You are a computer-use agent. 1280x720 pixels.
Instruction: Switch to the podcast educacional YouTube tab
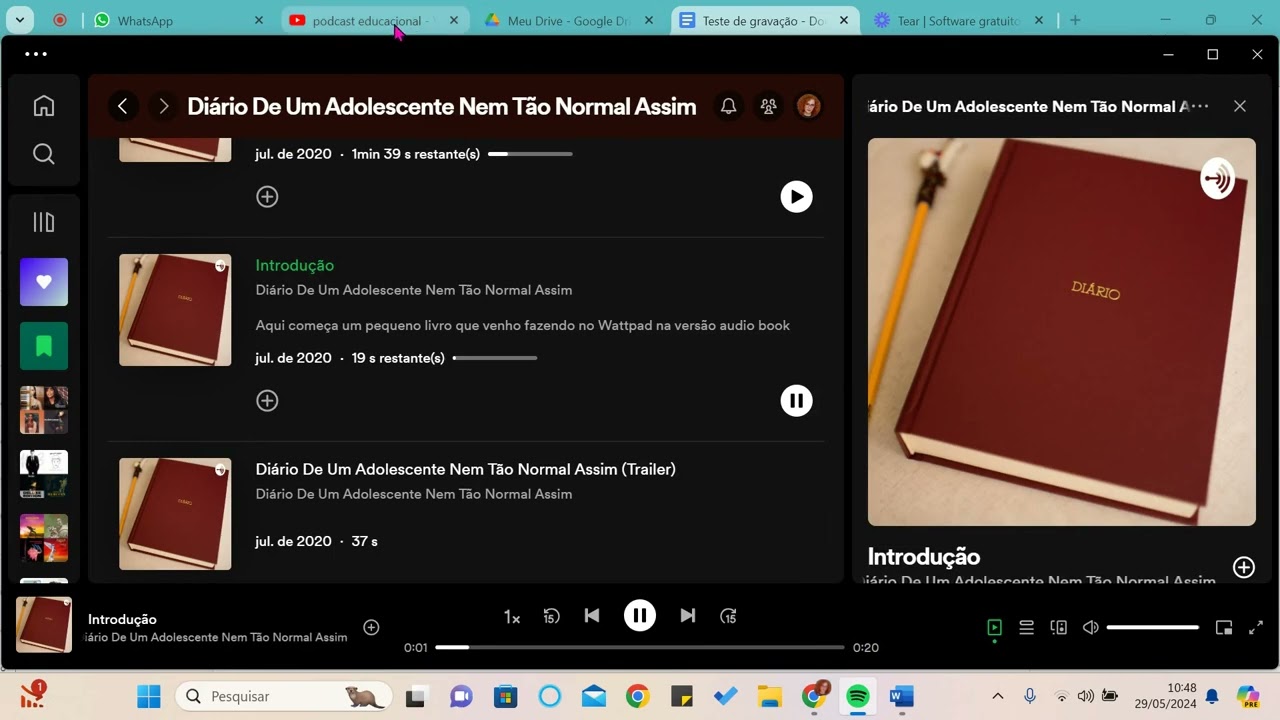pyautogui.click(x=374, y=20)
